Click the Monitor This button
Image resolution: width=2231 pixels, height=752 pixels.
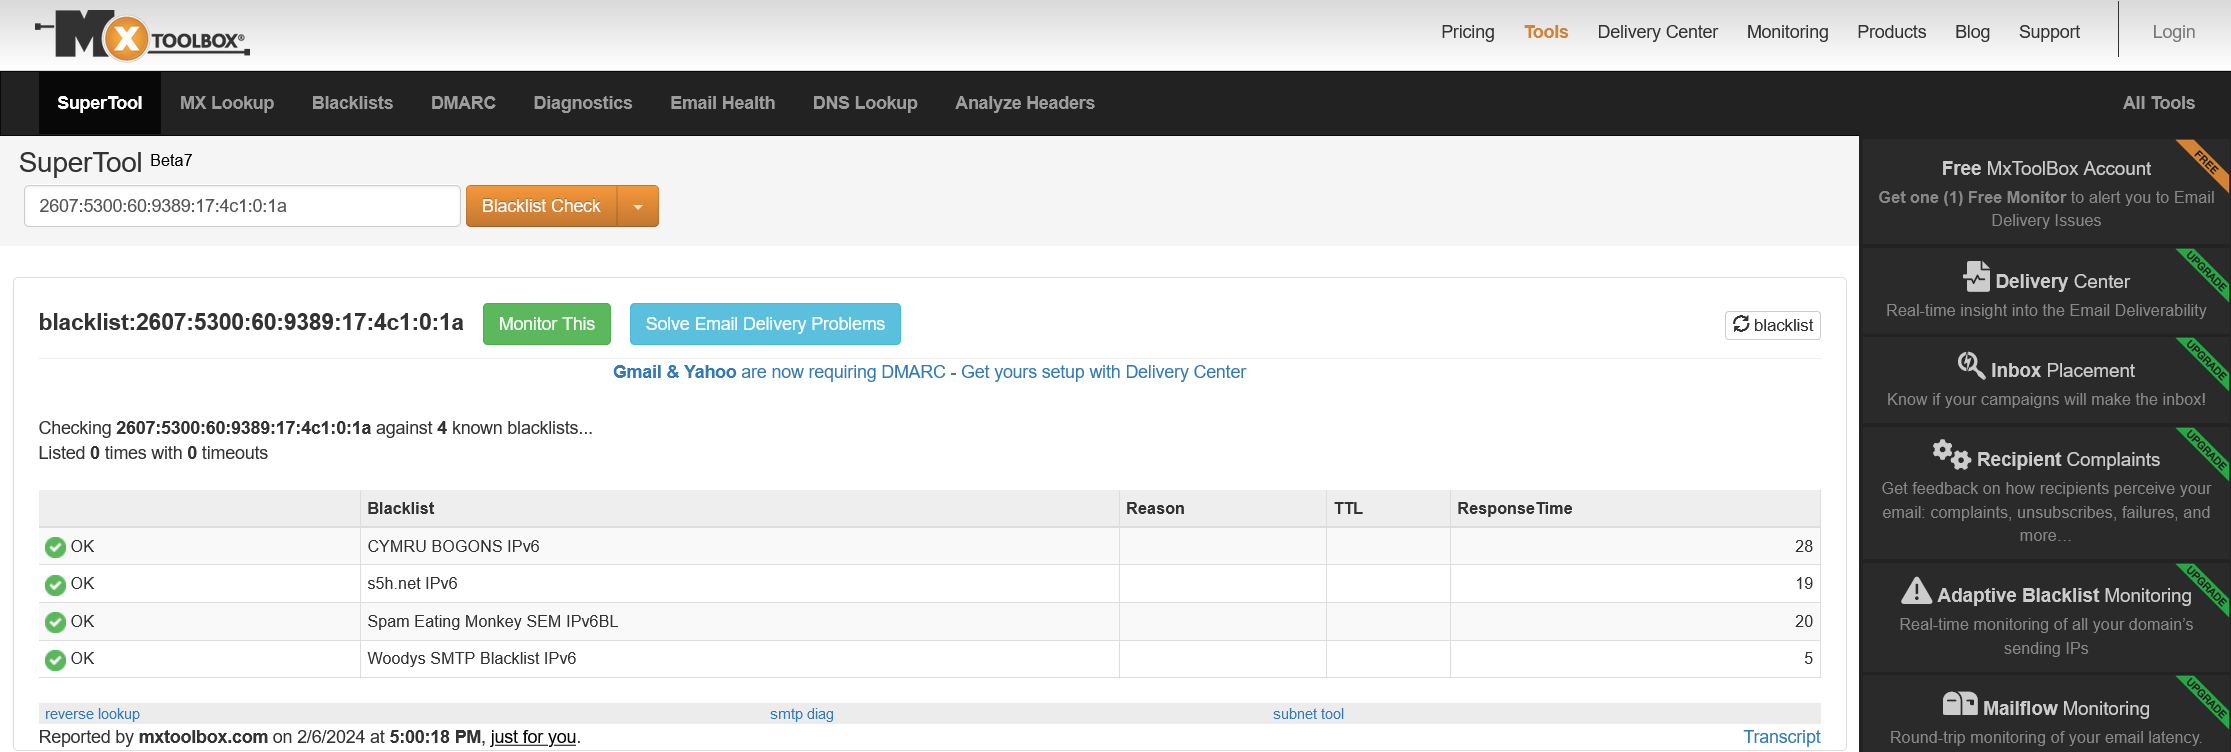[x=547, y=324]
